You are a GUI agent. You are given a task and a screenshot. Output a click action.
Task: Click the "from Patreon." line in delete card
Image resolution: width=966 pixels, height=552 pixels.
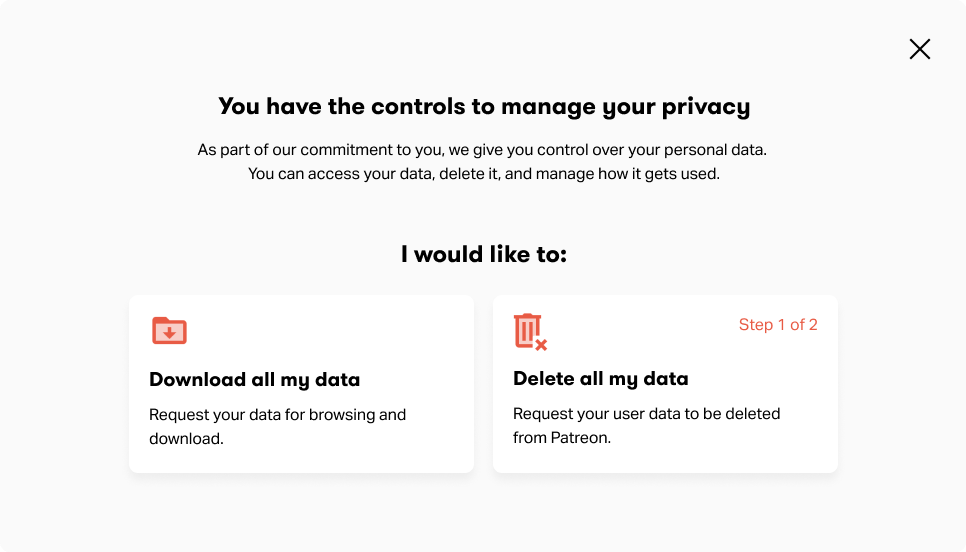[x=562, y=438]
